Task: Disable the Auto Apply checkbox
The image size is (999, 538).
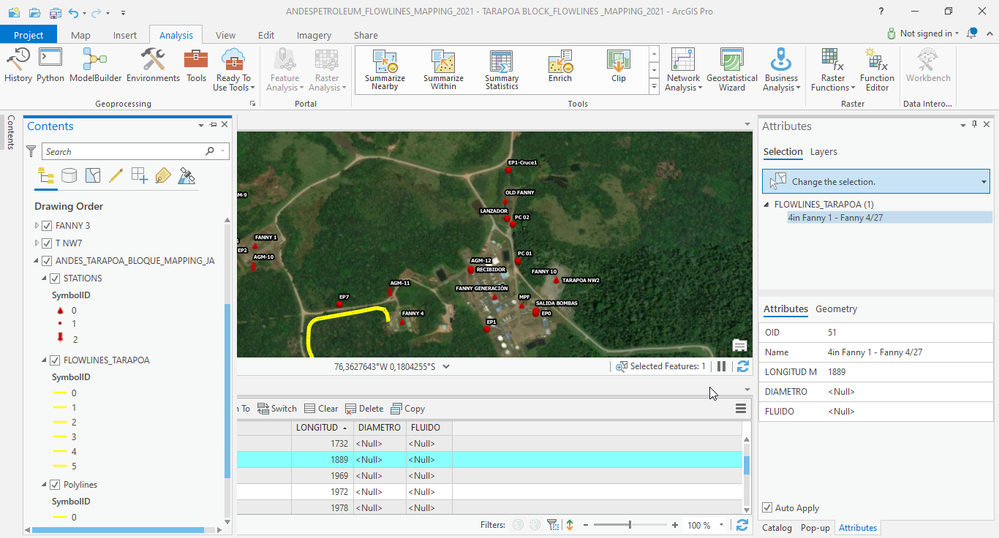Action: pyautogui.click(x=768, y=508)
